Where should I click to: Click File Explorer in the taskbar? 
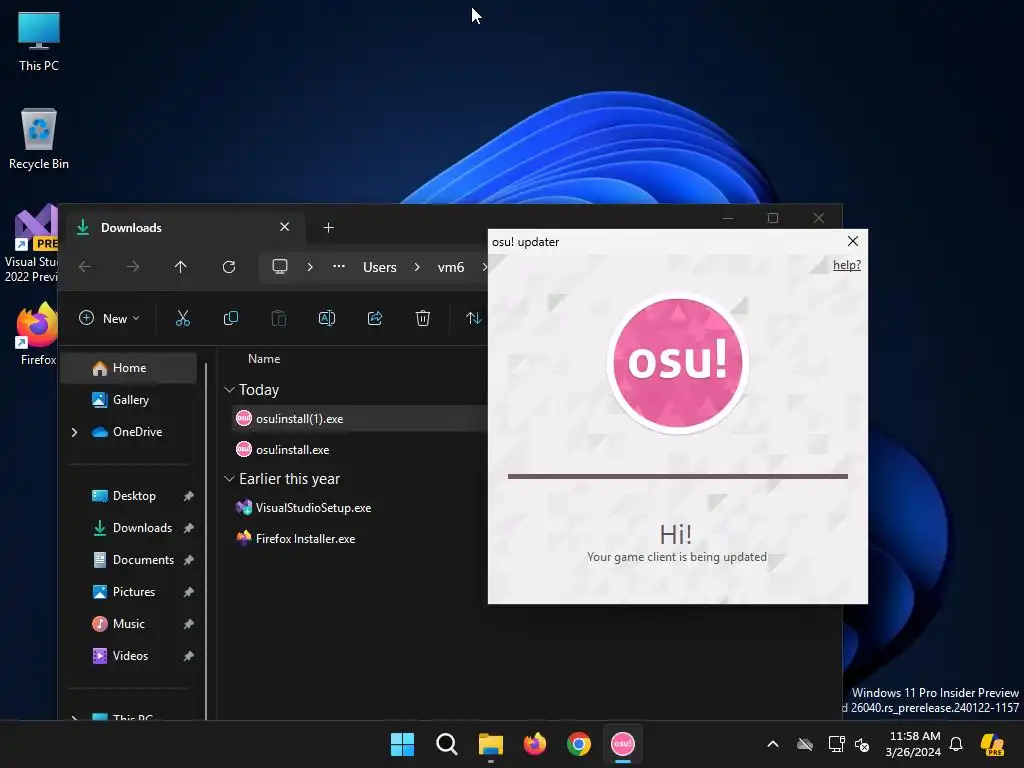click(x=490, y=744)
